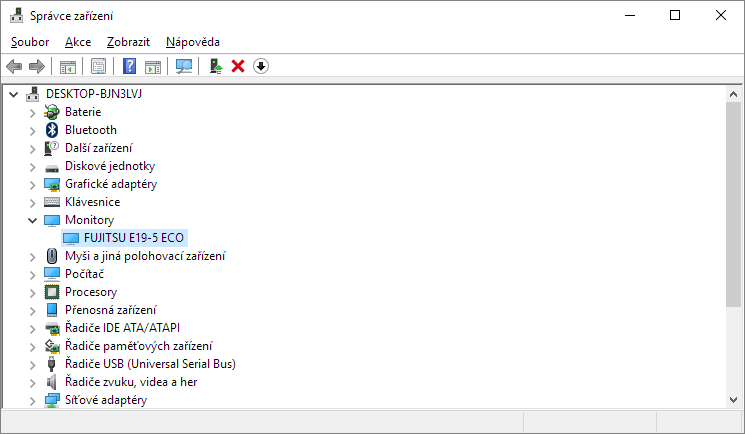Click the Řadiče USB plug icon
Screen dimensions: 745x434
[x=51, y=364]
